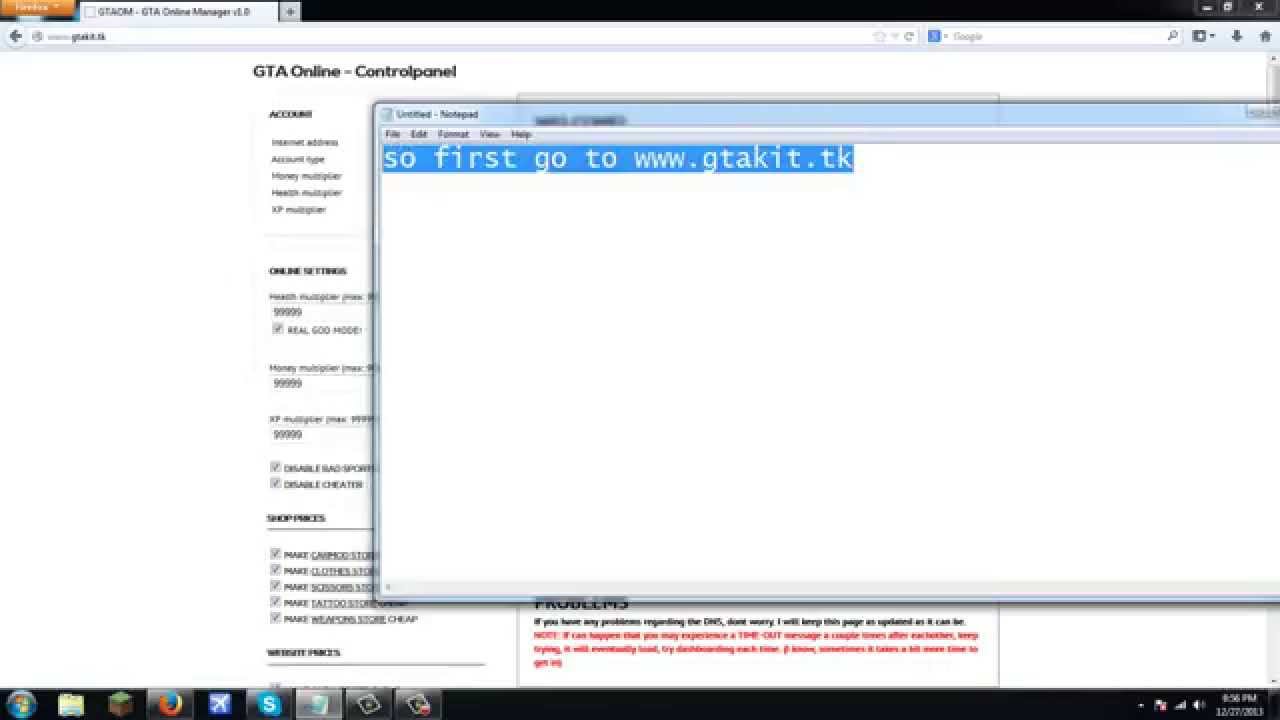Viewport: 1280px width, 720px height.
Task: Open bookmarks menu icon in Firefox toolbar
Action: pos(1204,36)
